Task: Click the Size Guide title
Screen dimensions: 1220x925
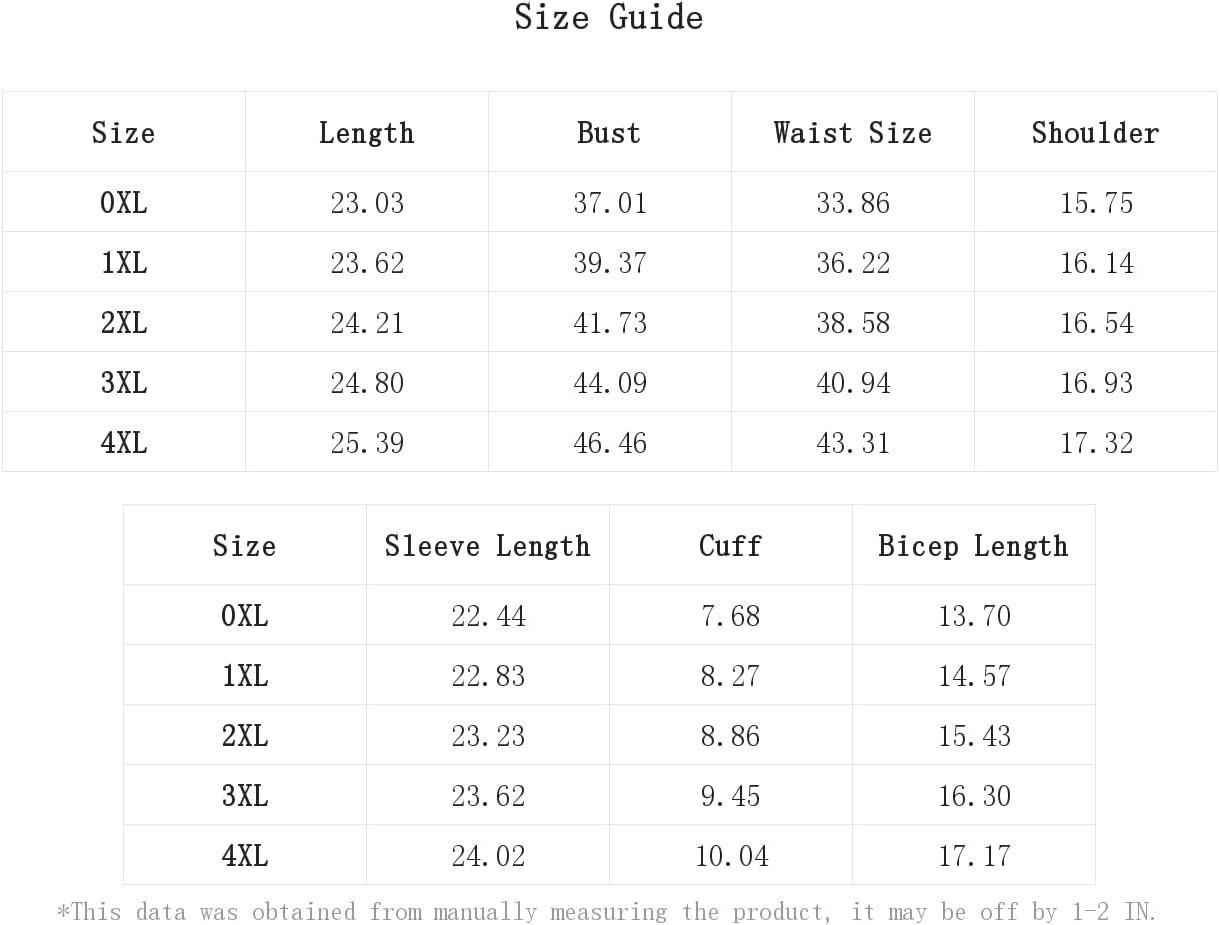Action: pos(609,17)
